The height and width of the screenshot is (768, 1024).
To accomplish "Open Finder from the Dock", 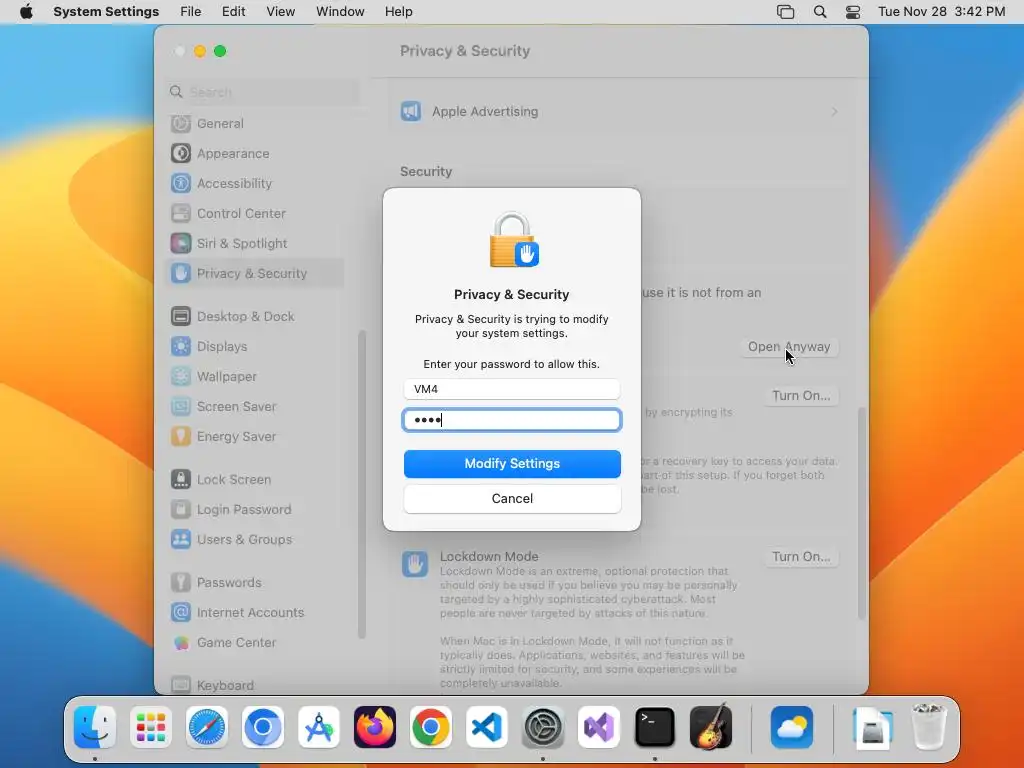I will [95, 727].
